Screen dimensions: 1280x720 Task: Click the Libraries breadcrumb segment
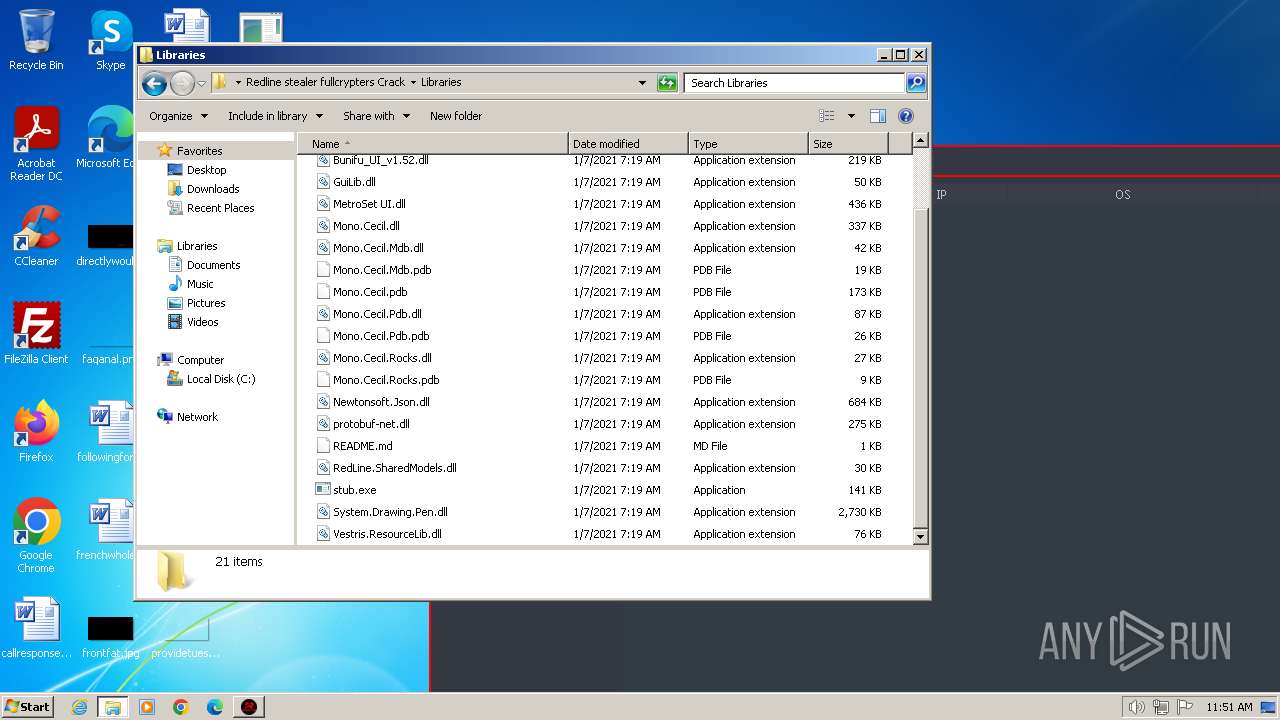point(441,83)
